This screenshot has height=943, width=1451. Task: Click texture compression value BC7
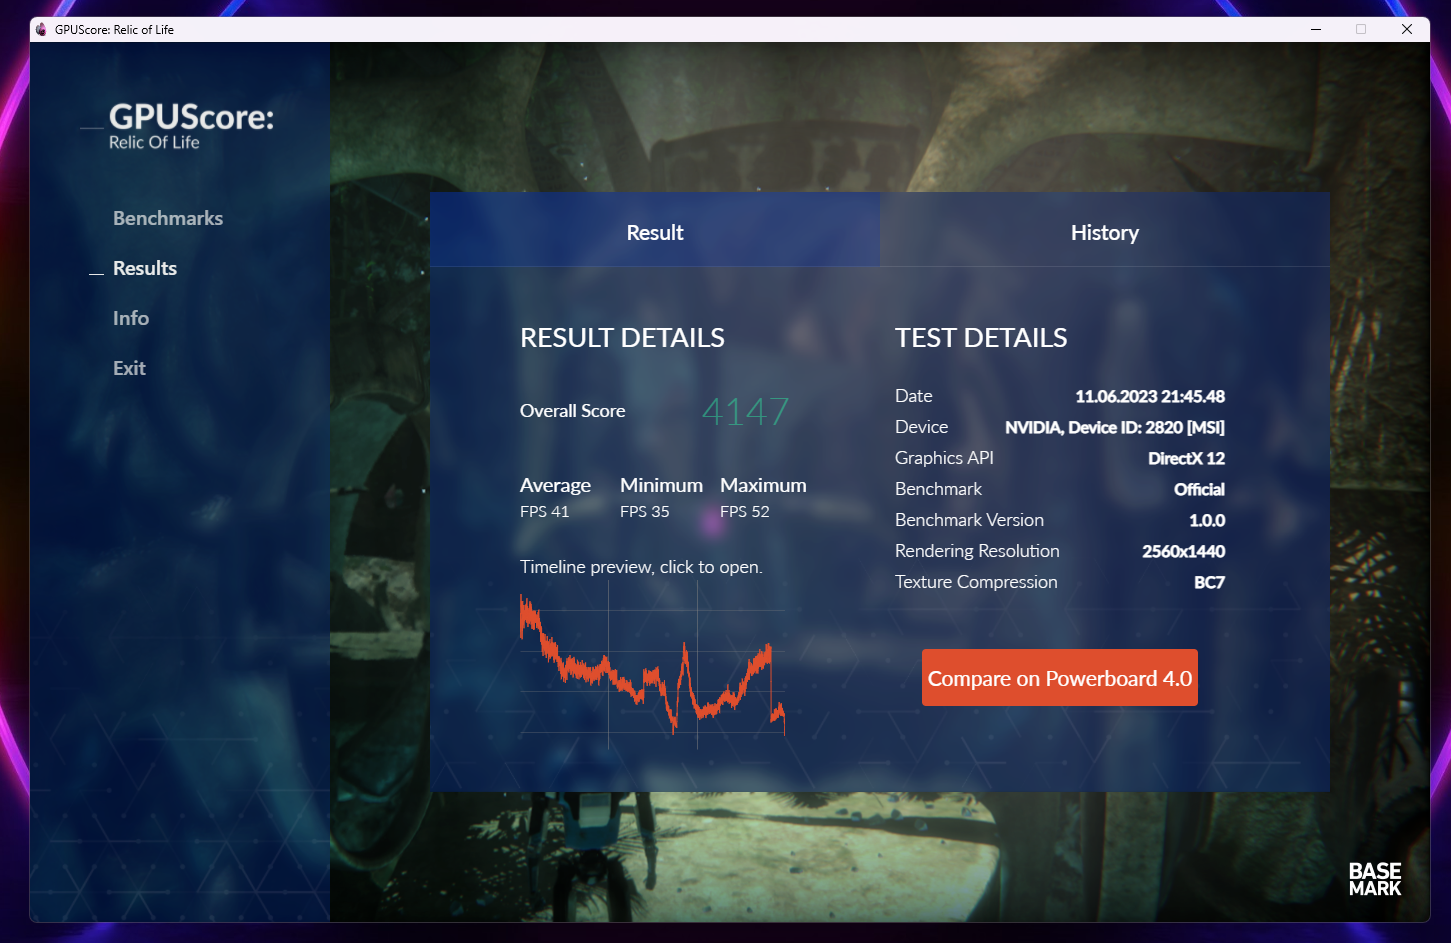click(x=1210, y=582)
